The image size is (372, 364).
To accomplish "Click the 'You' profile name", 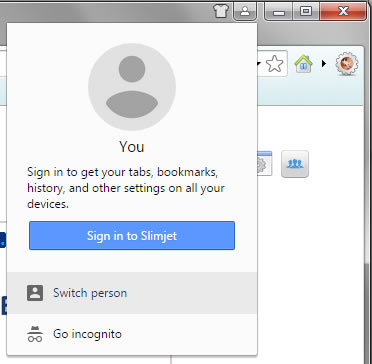I will [x=132, y=147].
